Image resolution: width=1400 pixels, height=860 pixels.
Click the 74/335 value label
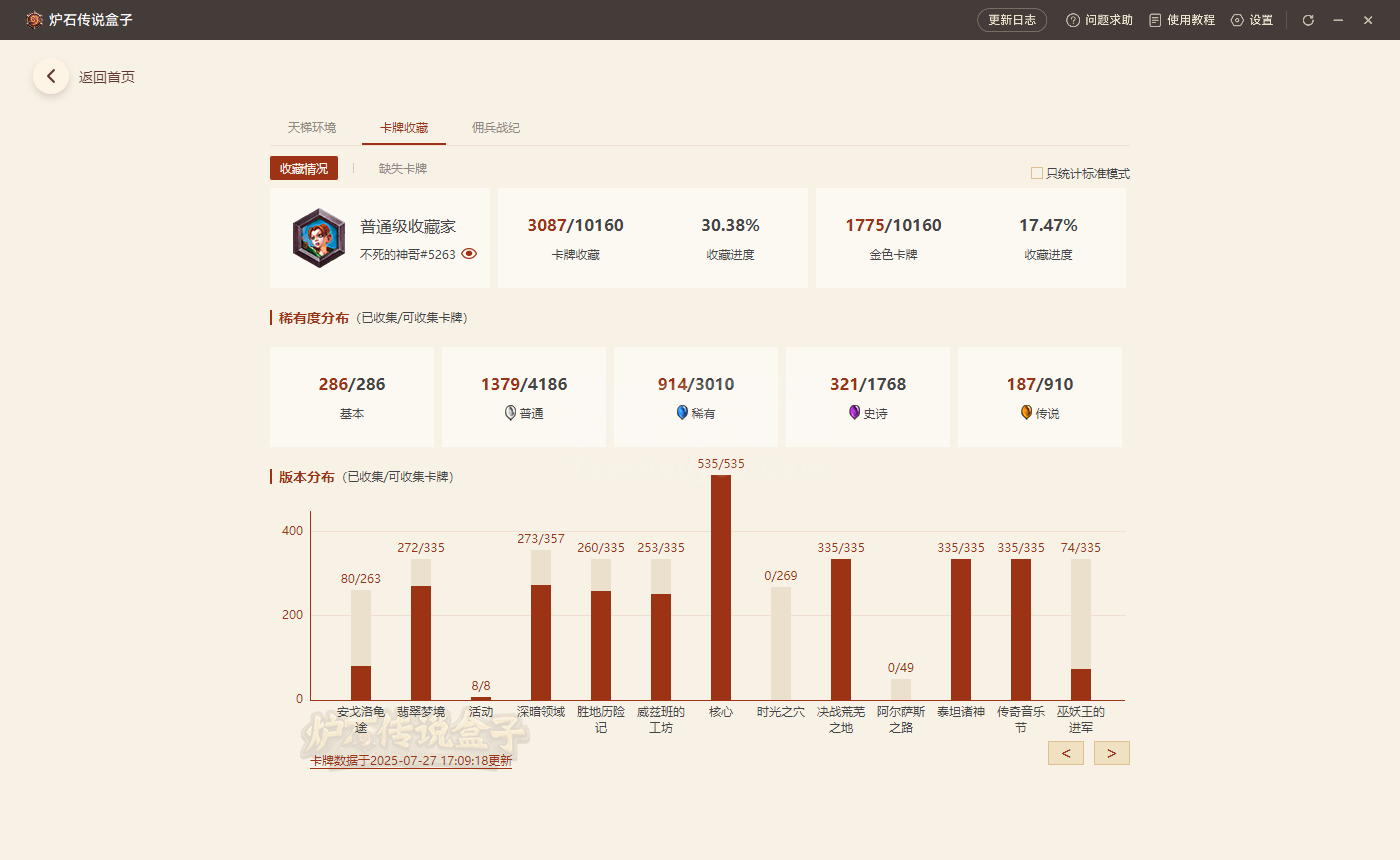click(1081, 547)
